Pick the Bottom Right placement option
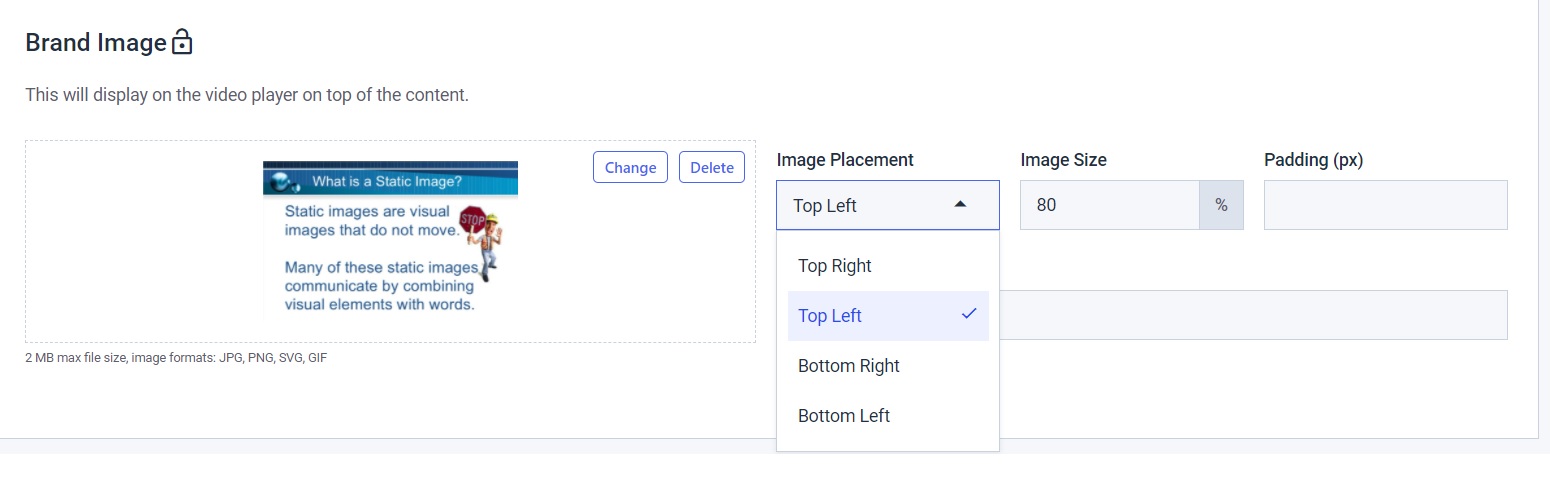Viewport: 1550px width, 495px height. coord(888,366)
